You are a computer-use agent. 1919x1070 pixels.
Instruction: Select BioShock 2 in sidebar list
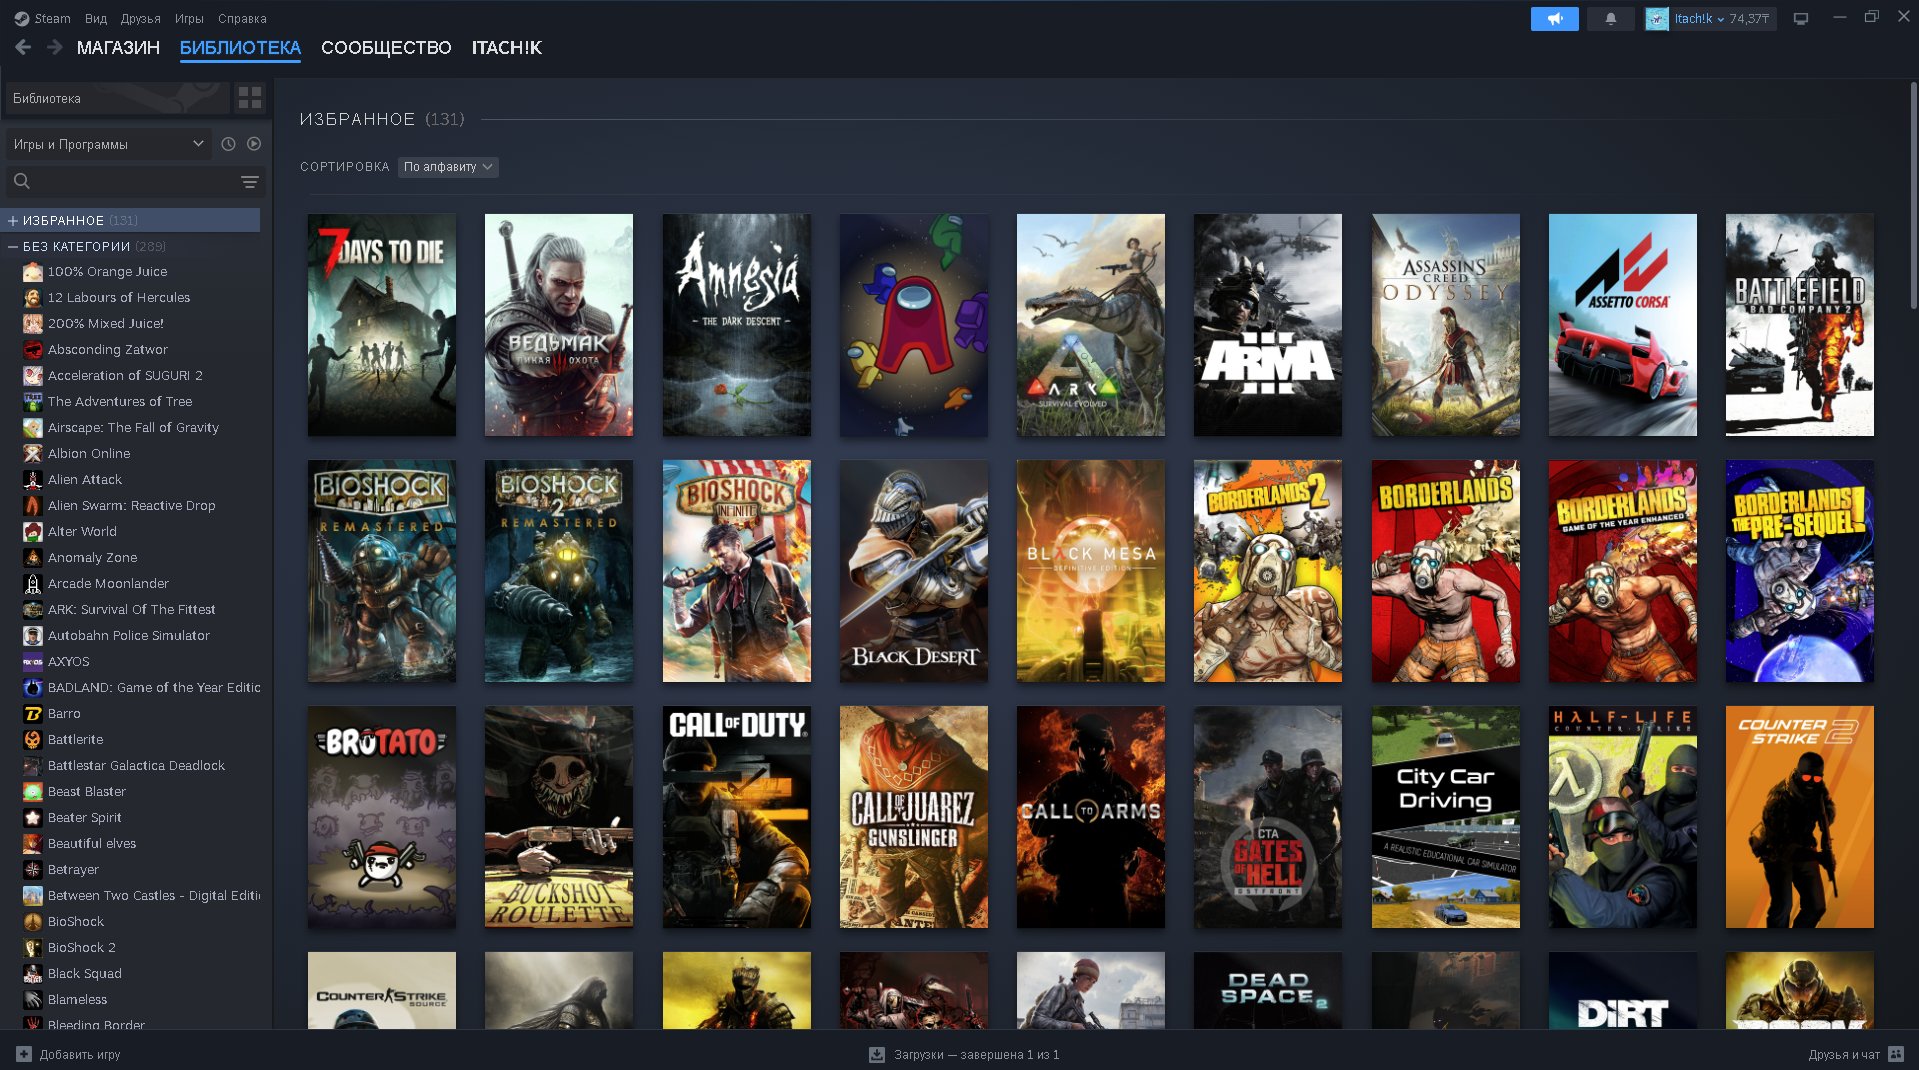point(82,947)
